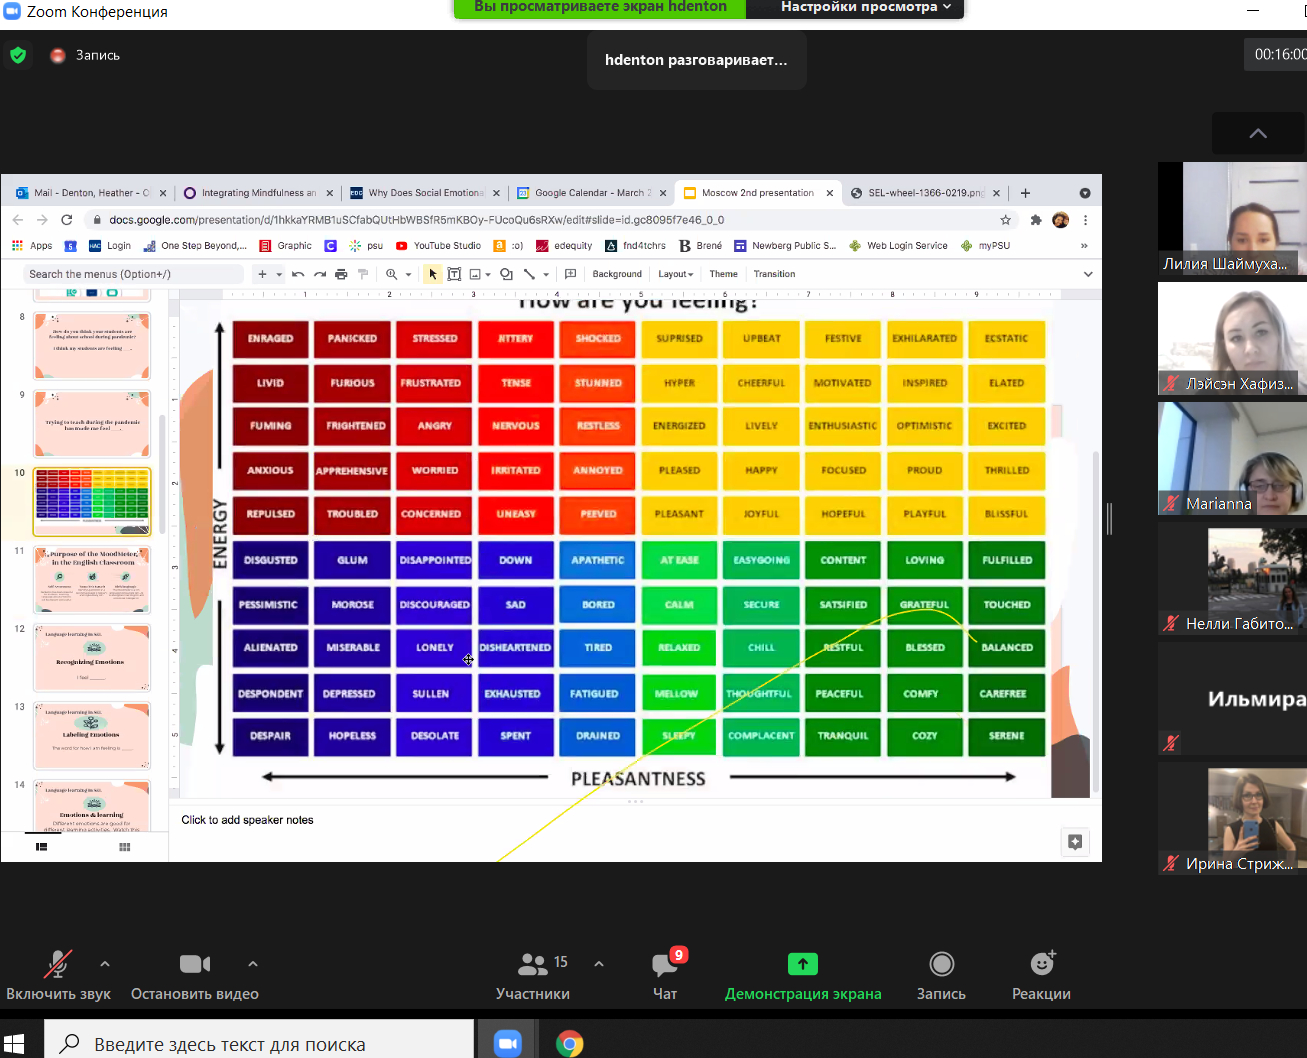Viewport: 1307px width, 1058px height.
Task: Click the Запись recording indicator
Action: 86,55
